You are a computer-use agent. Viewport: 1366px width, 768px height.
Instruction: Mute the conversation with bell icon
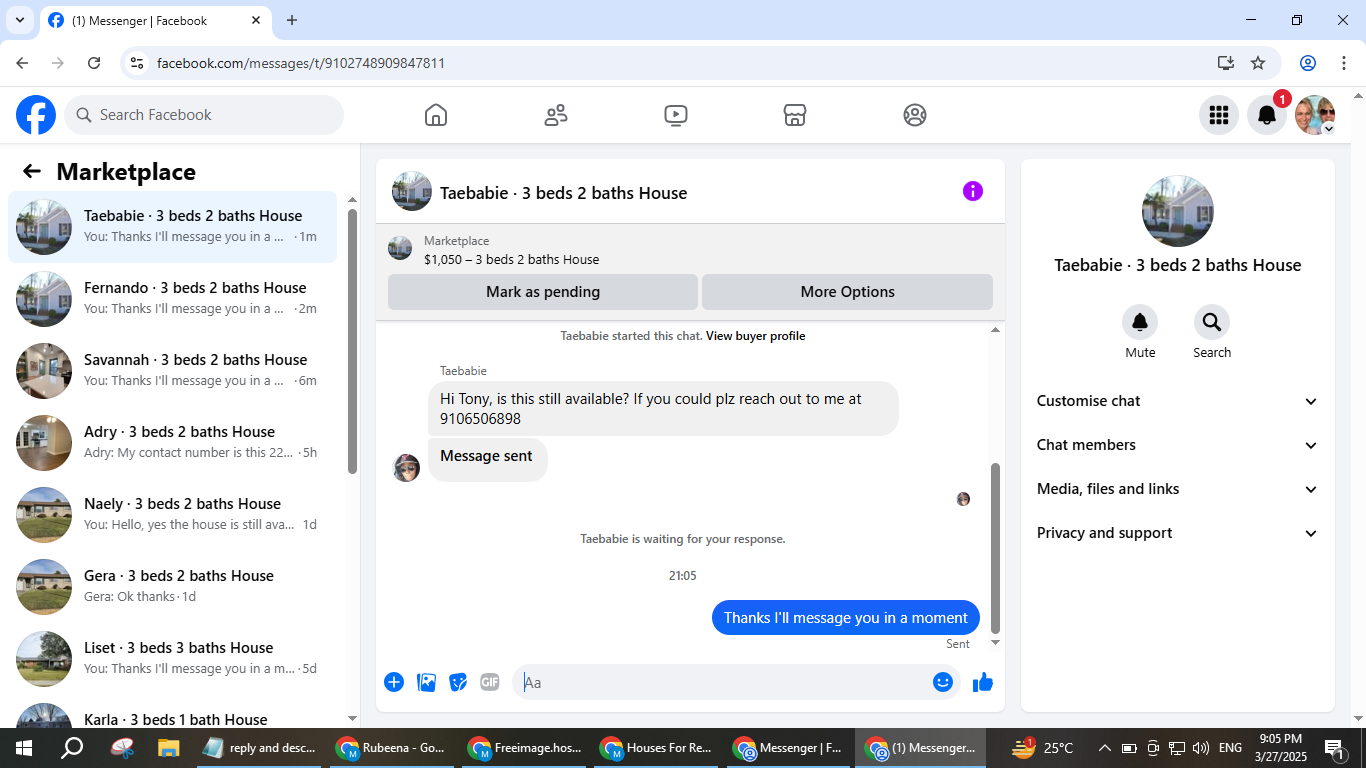tap(1140, 322)
